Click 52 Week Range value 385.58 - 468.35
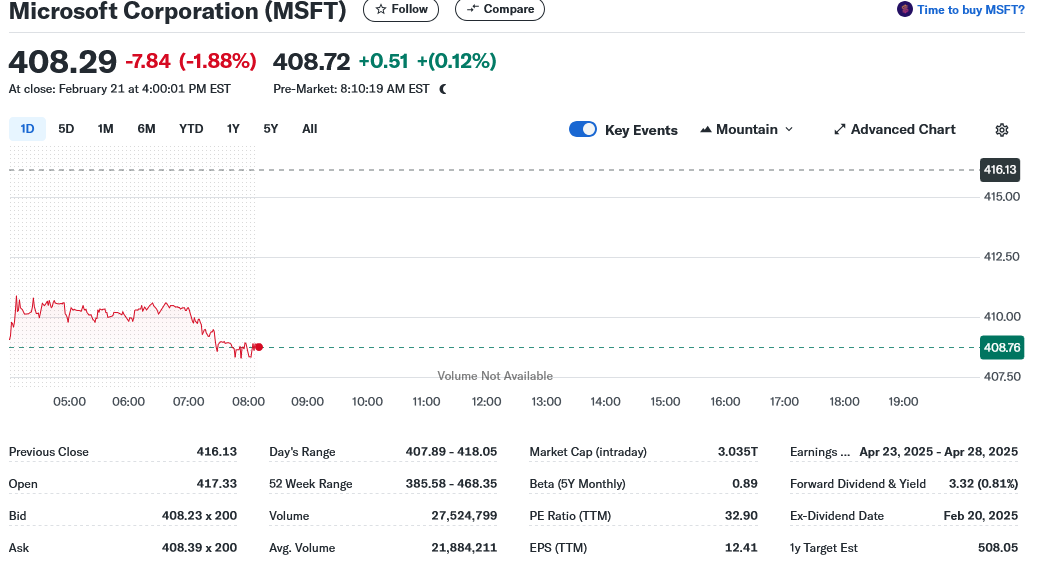The image size is (1047, 565). click(451, 484)
